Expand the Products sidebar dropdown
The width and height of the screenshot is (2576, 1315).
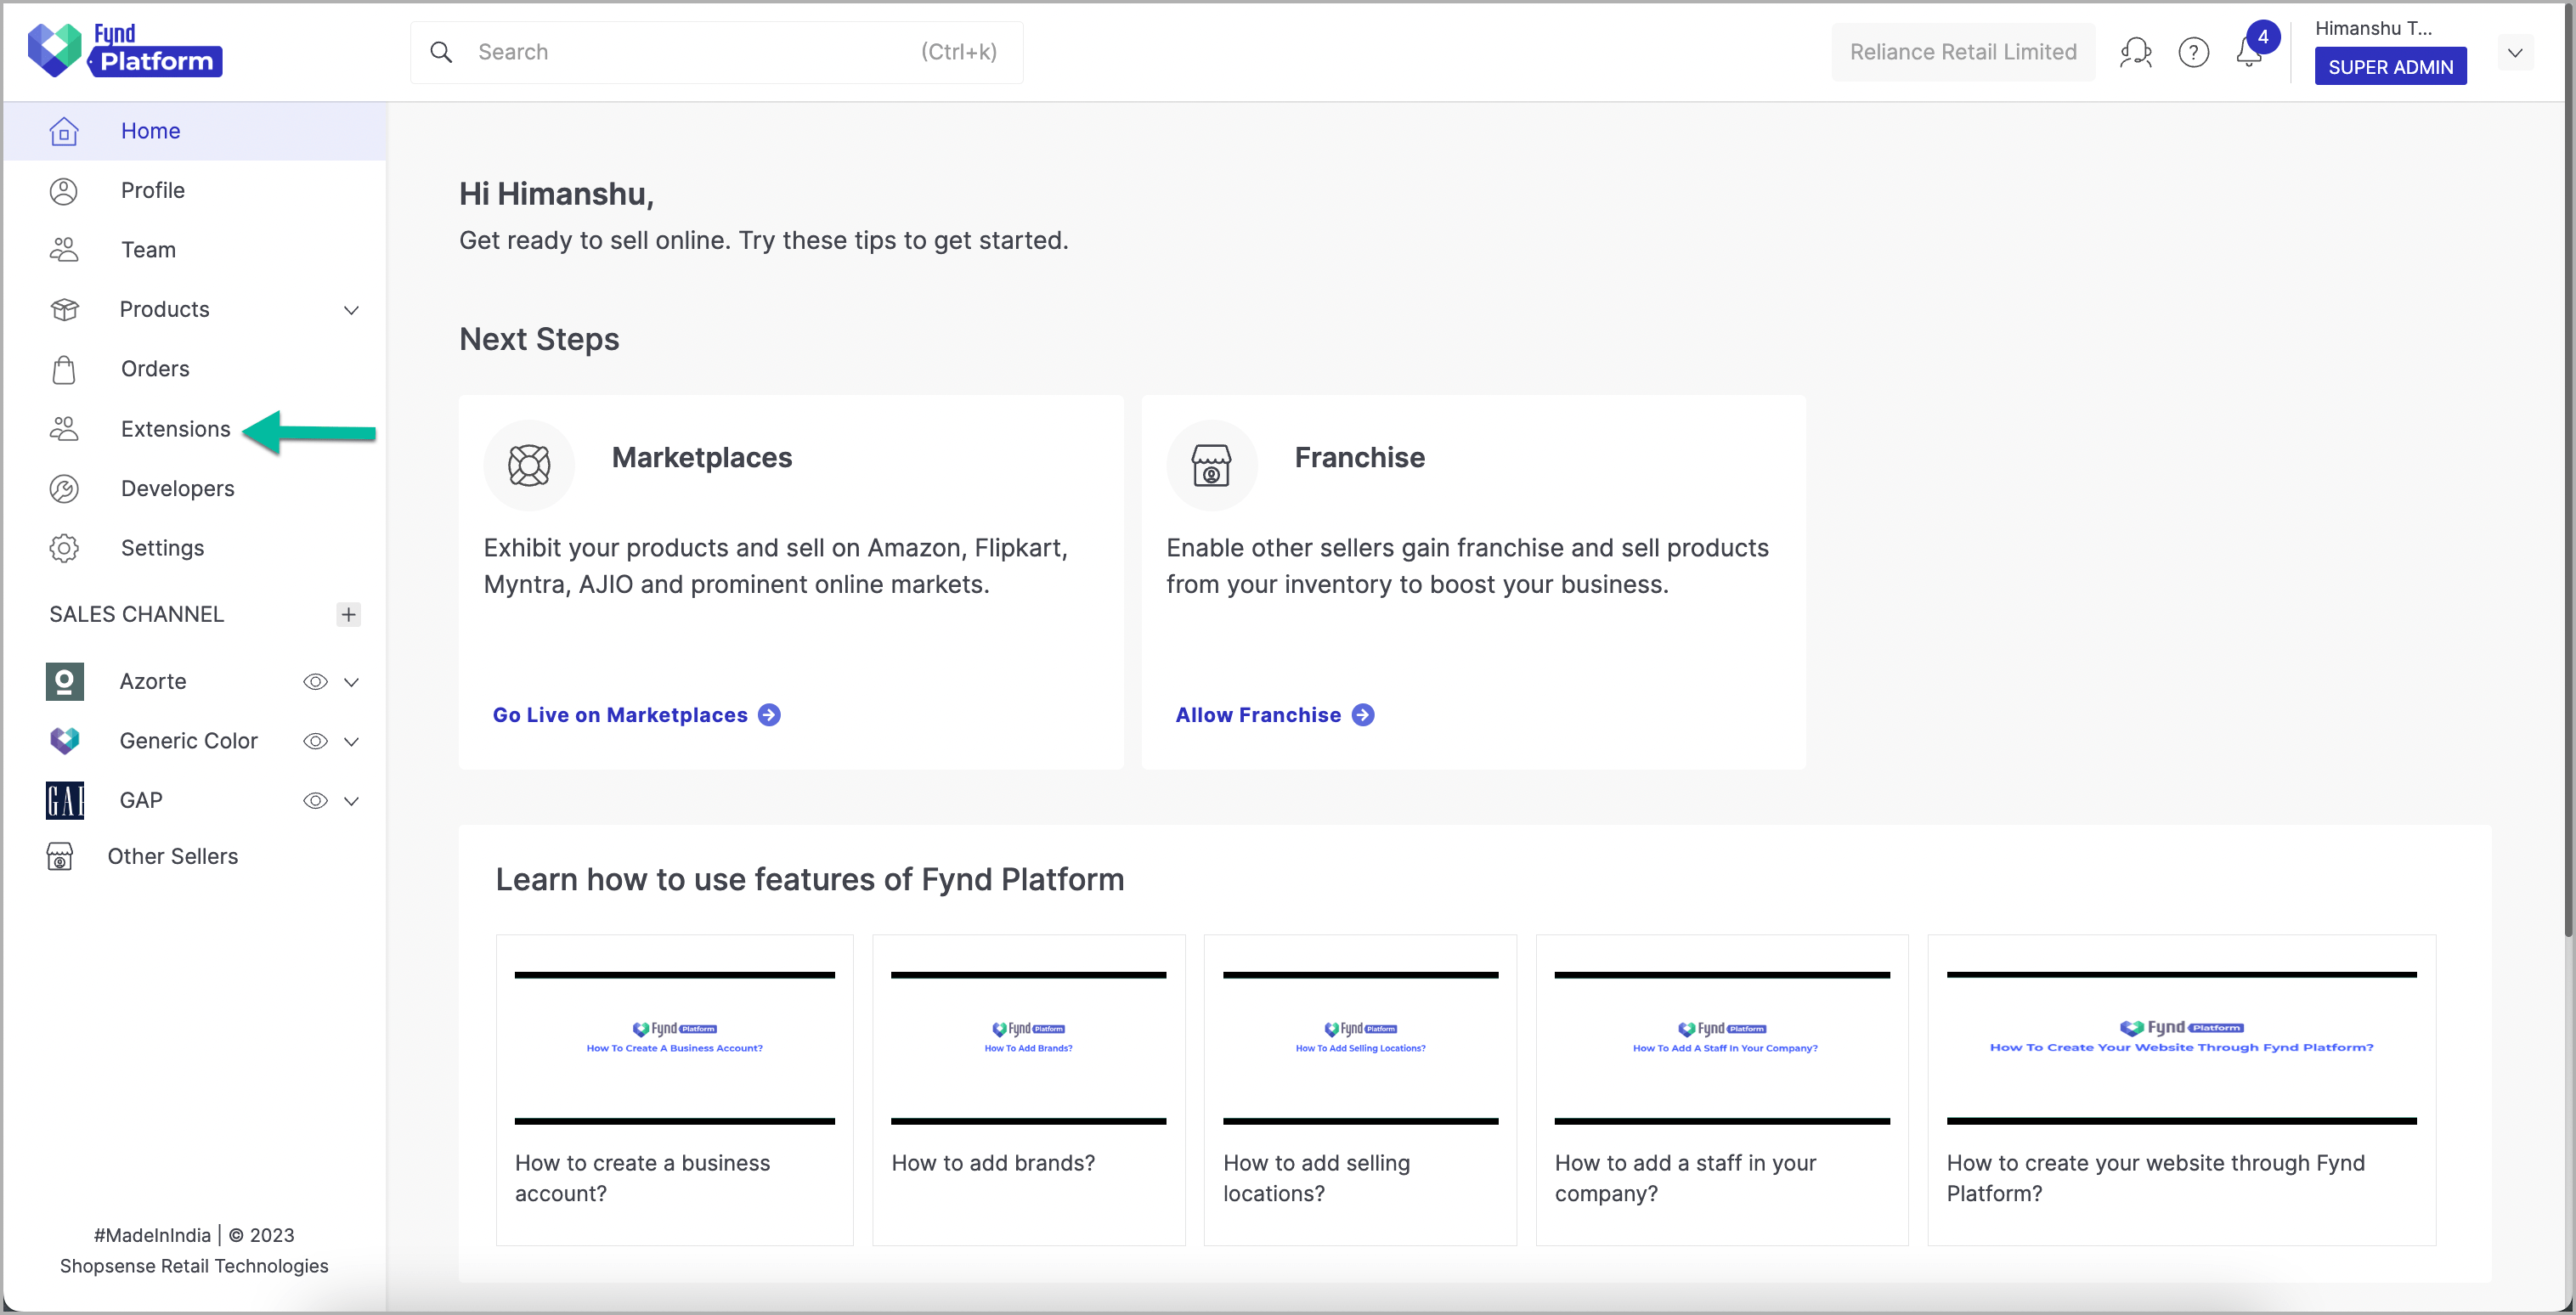(x=351, y=310)
